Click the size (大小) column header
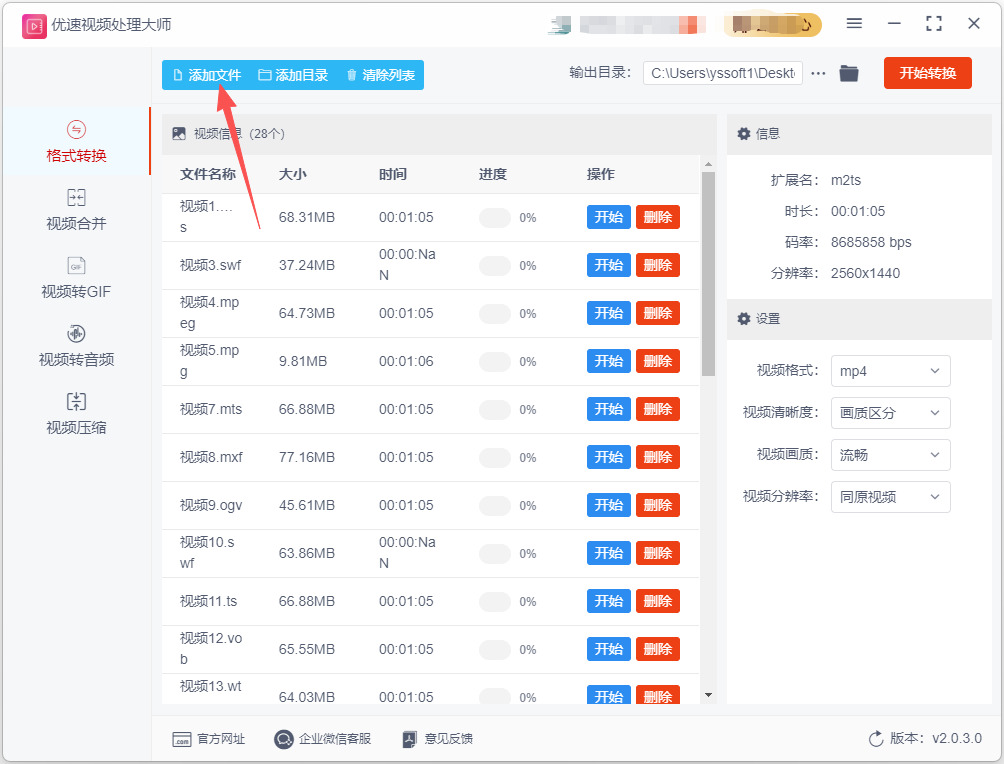The height and width of the screenshot is (764, 1004). point(293,174)
